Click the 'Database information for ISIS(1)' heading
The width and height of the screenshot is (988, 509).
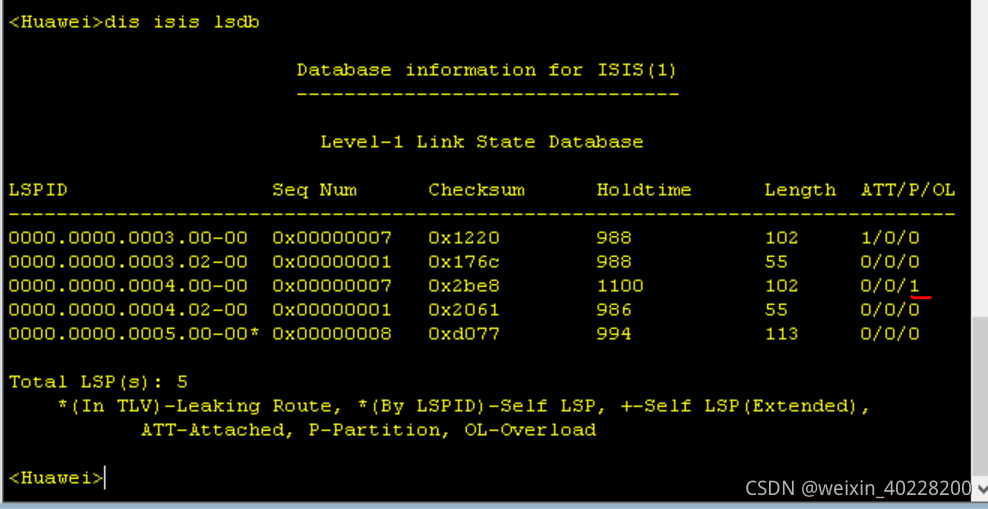486,70
